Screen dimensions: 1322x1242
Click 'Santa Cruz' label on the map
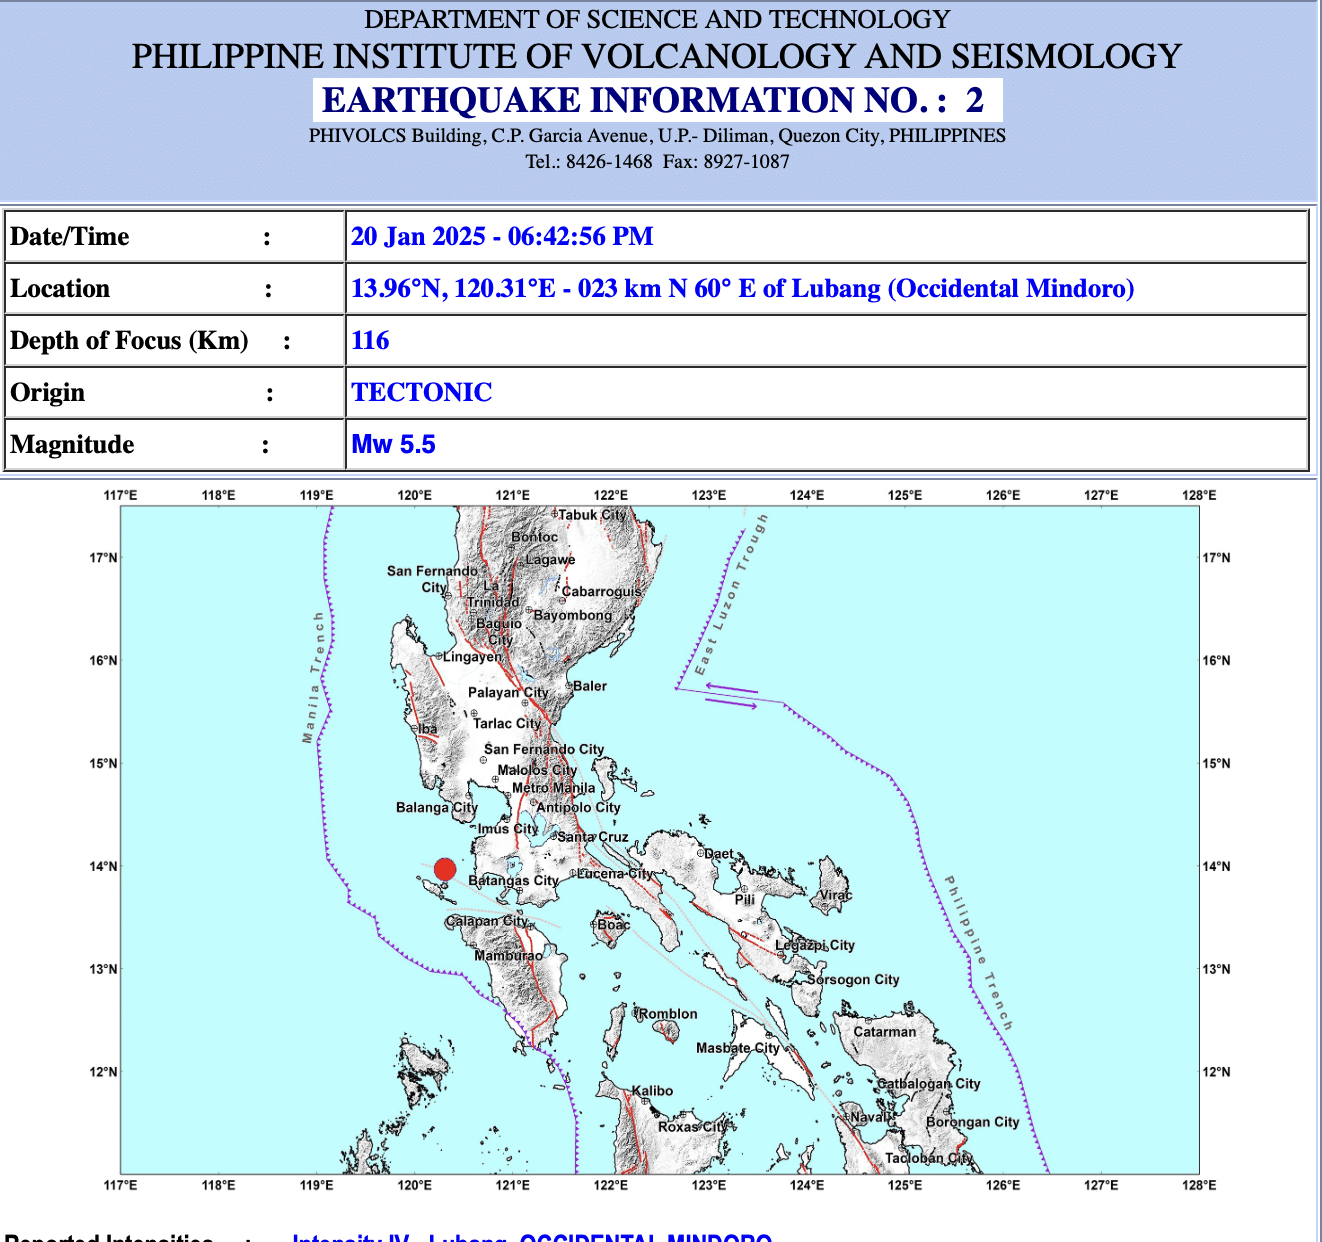click(593, 837)
